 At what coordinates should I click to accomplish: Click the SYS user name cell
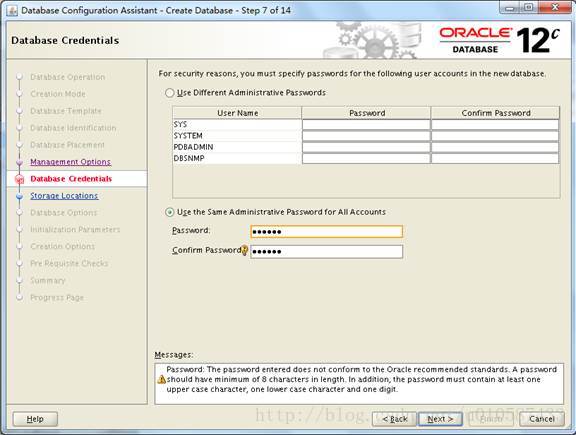tap(237, 125)
